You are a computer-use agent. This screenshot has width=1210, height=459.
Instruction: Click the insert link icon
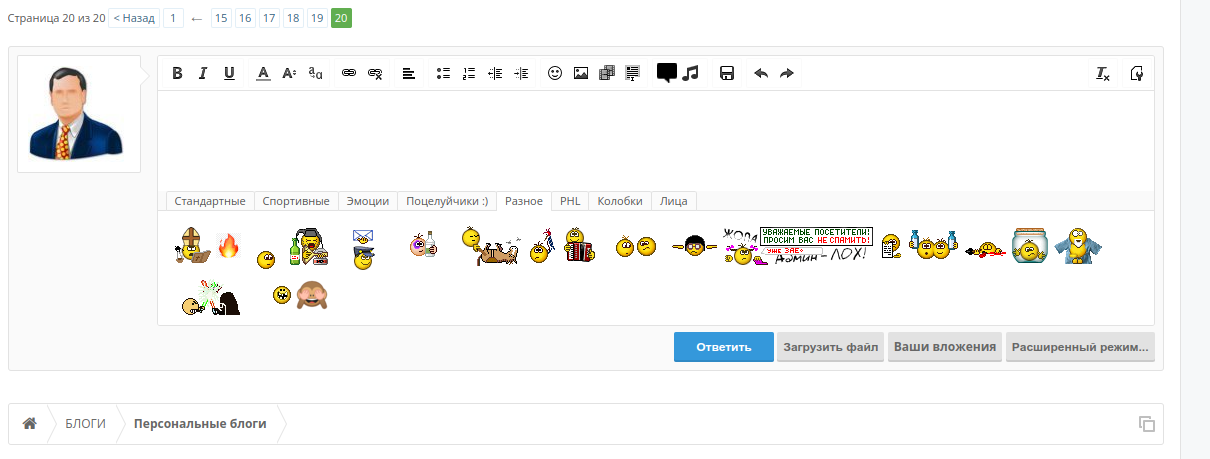(x=349, y=73)
